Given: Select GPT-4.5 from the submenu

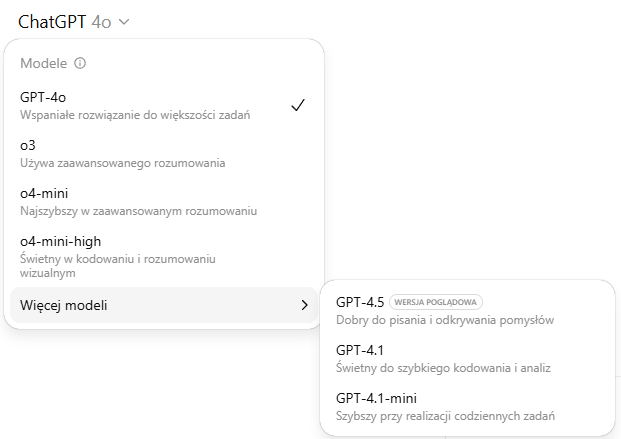Looking at the screenshot, I should [x=467, y=310].
